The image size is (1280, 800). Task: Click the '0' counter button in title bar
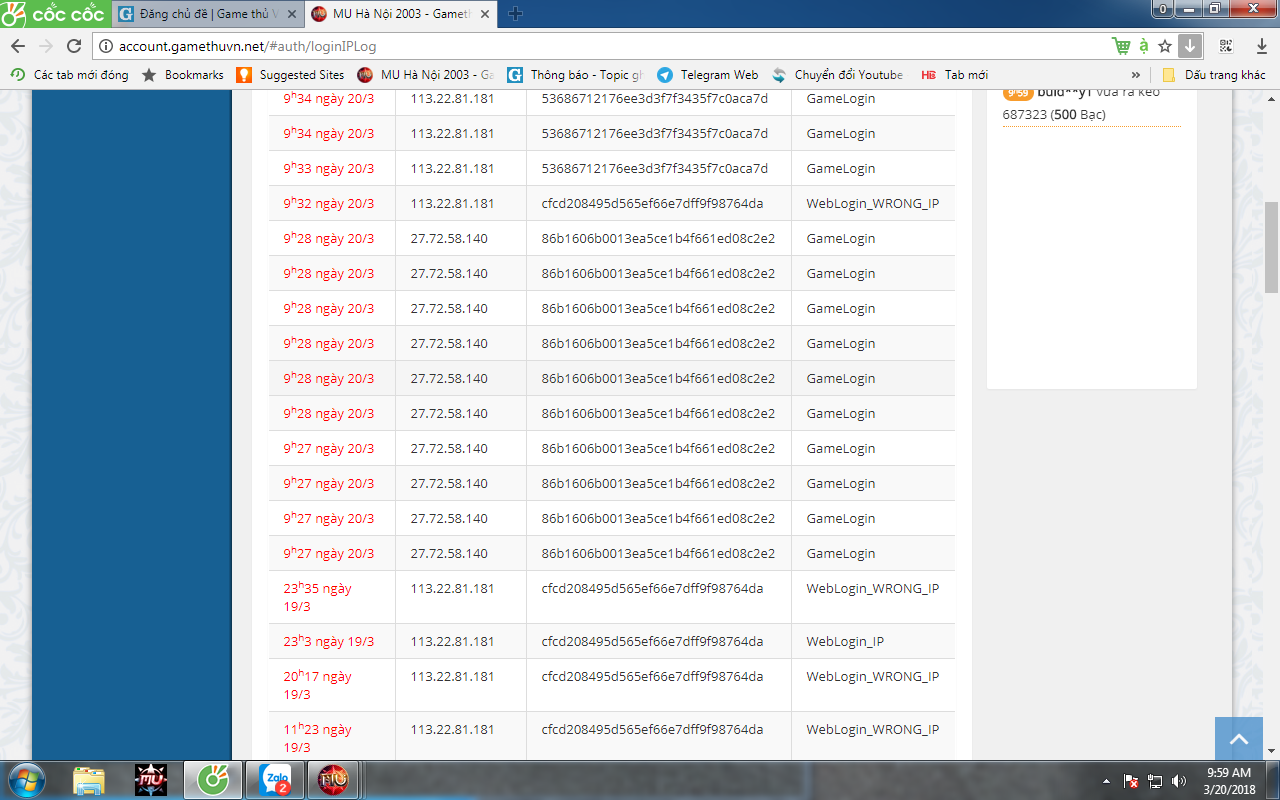(1163, 8)
